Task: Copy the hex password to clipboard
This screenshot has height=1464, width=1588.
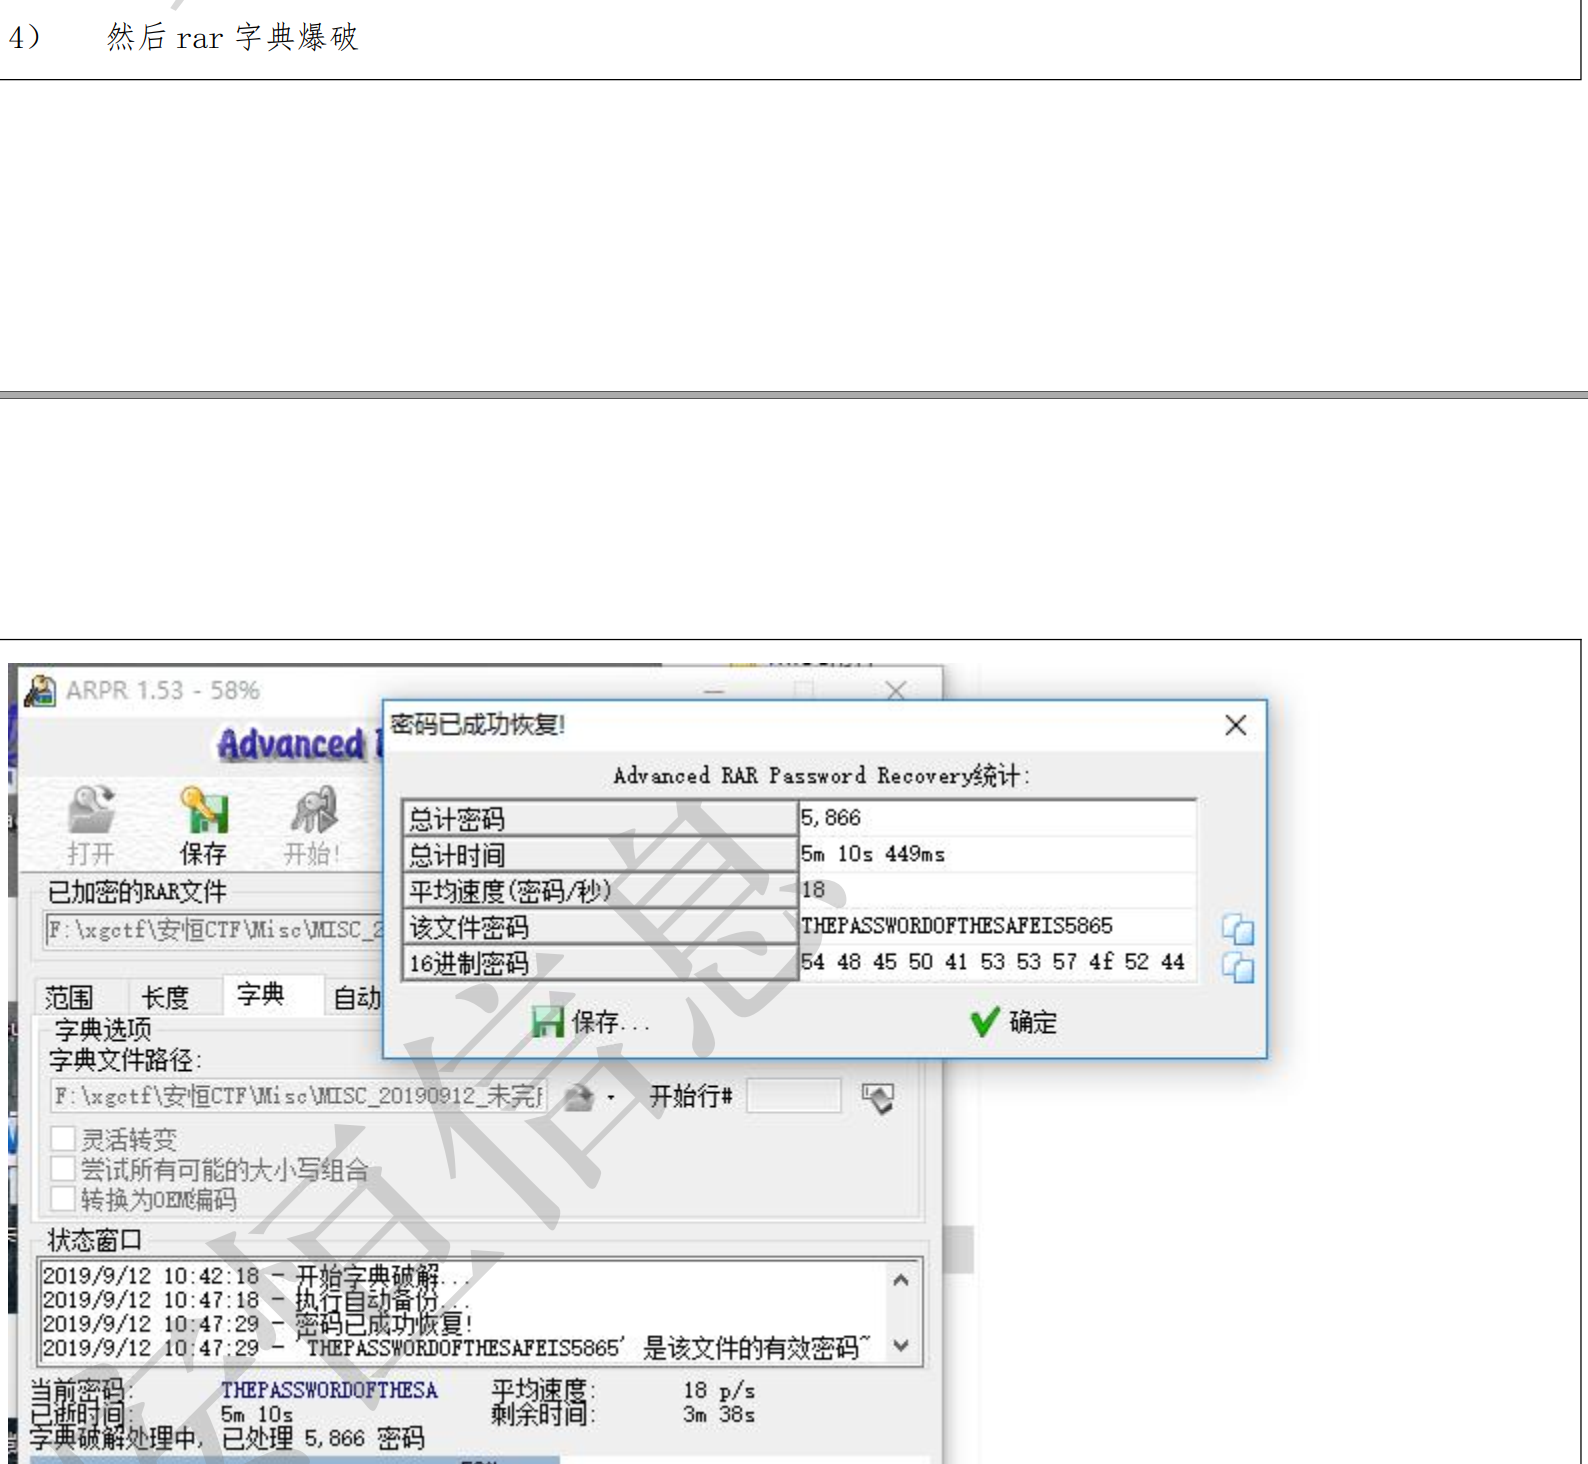Action: pos(1237,967)
